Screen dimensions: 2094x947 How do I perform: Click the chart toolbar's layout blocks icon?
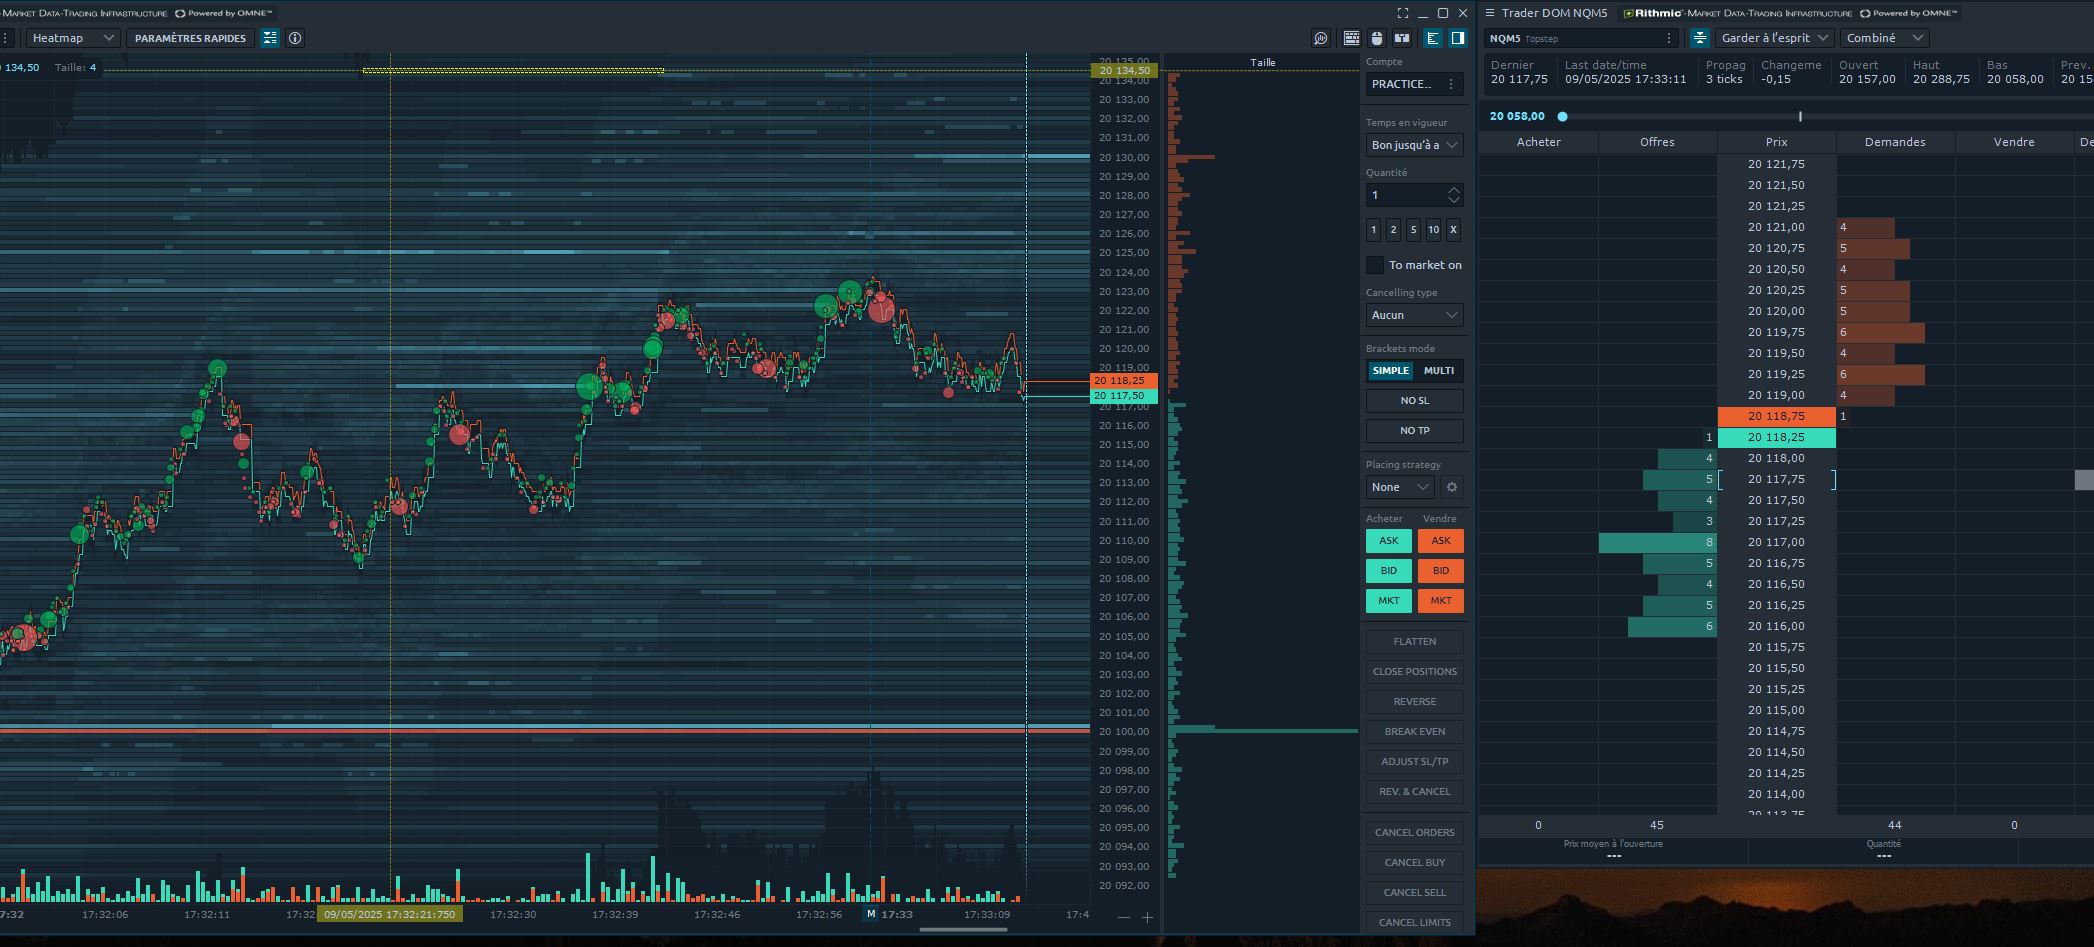[x=1402, y=38]
